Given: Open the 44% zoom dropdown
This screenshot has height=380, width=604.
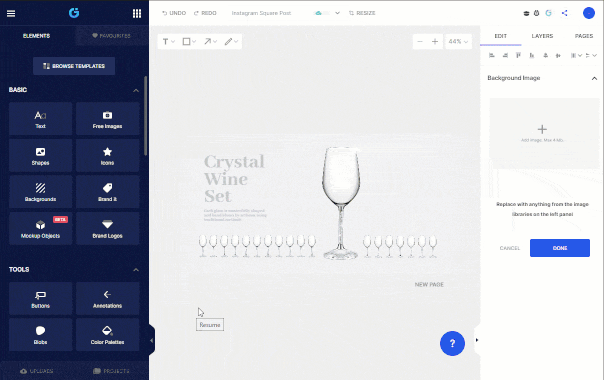Looking at the screenshot, I should (458, 42).
